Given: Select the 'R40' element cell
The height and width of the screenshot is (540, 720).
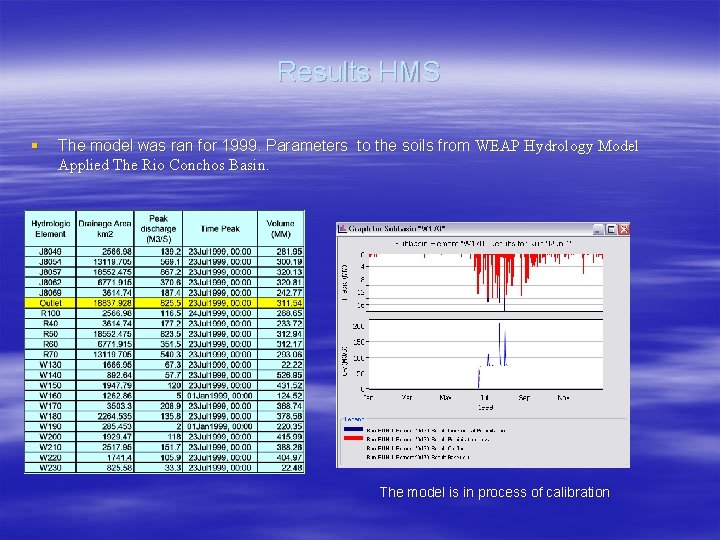Looking at the screenshot, I should [x=51, y=323].
